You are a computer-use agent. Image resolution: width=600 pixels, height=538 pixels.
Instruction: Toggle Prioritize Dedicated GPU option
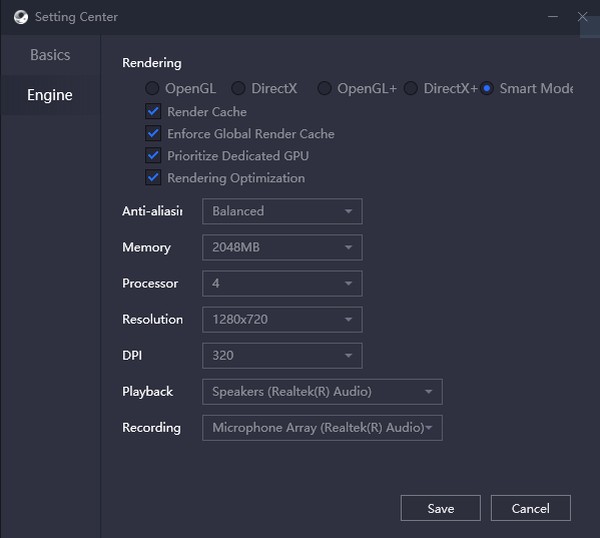[153, 156]
